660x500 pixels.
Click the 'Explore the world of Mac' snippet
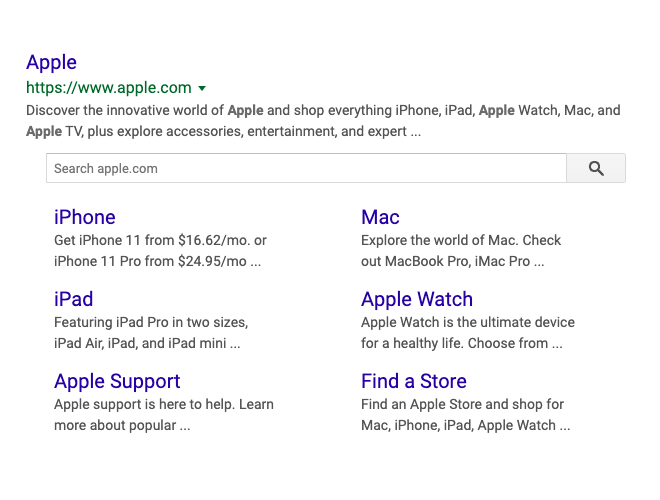[x=461, y=251]
